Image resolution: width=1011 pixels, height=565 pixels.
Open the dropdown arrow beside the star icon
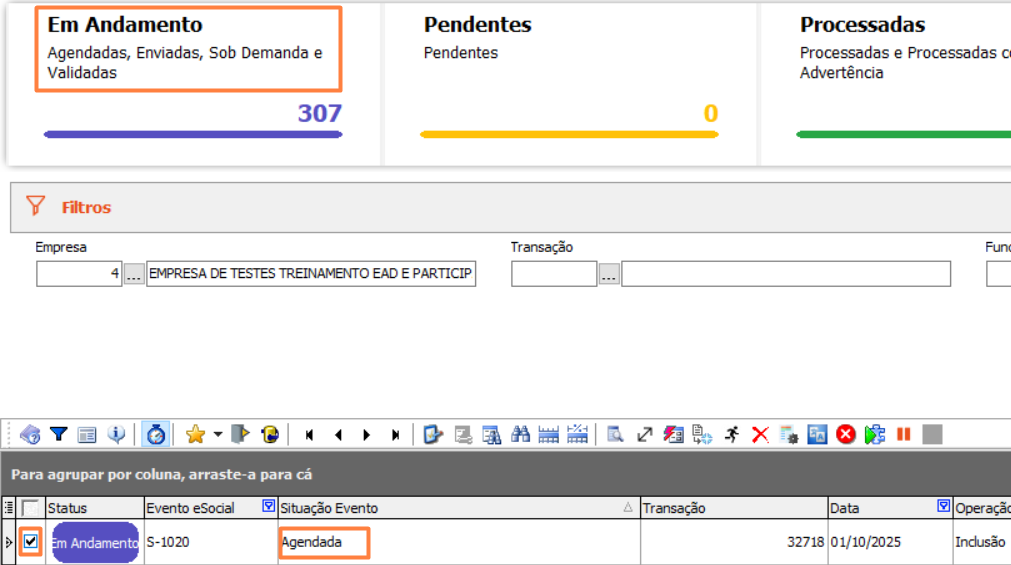tap(217, 435)
